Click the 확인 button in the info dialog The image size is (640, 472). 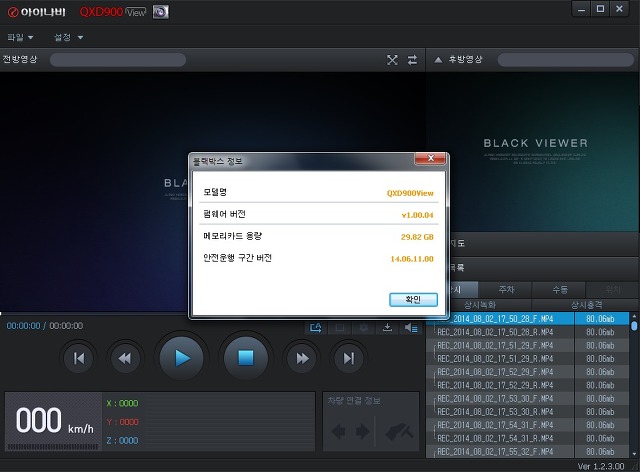(x=413, y=300)
